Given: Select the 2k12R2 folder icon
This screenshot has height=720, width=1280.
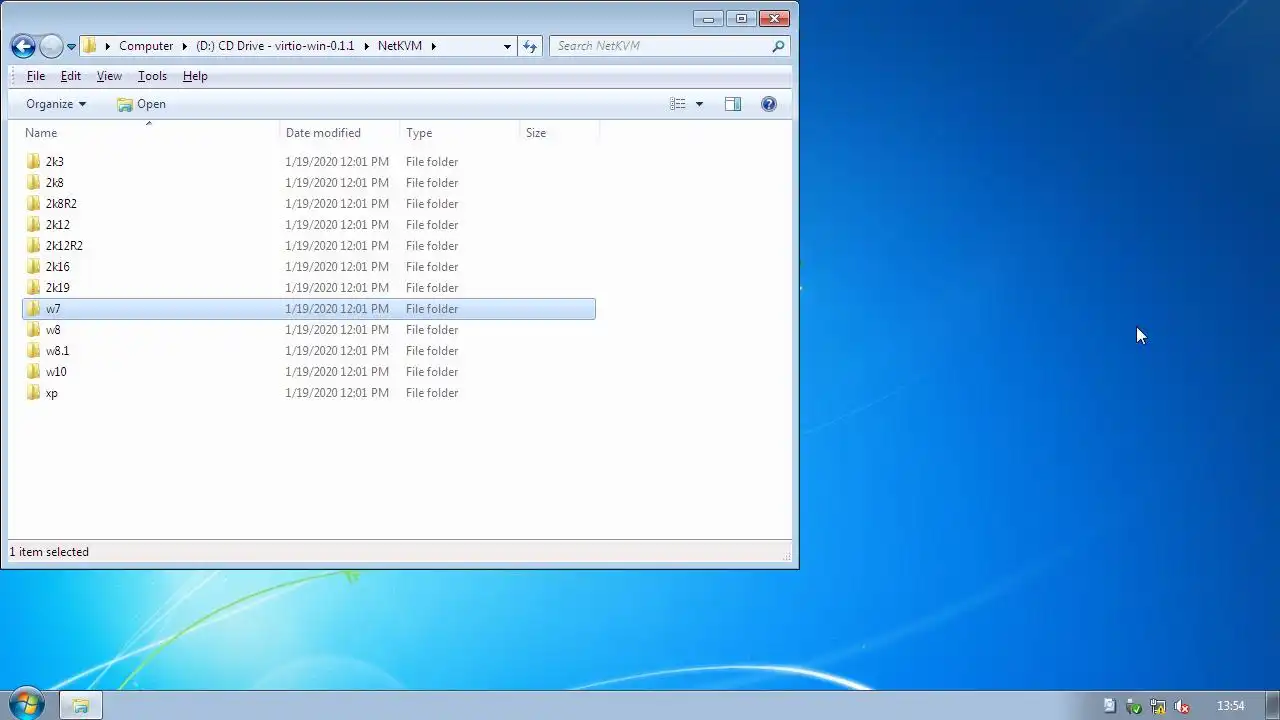Looking at the screenshot, I should pyautogui.click(x=33, y=245).
